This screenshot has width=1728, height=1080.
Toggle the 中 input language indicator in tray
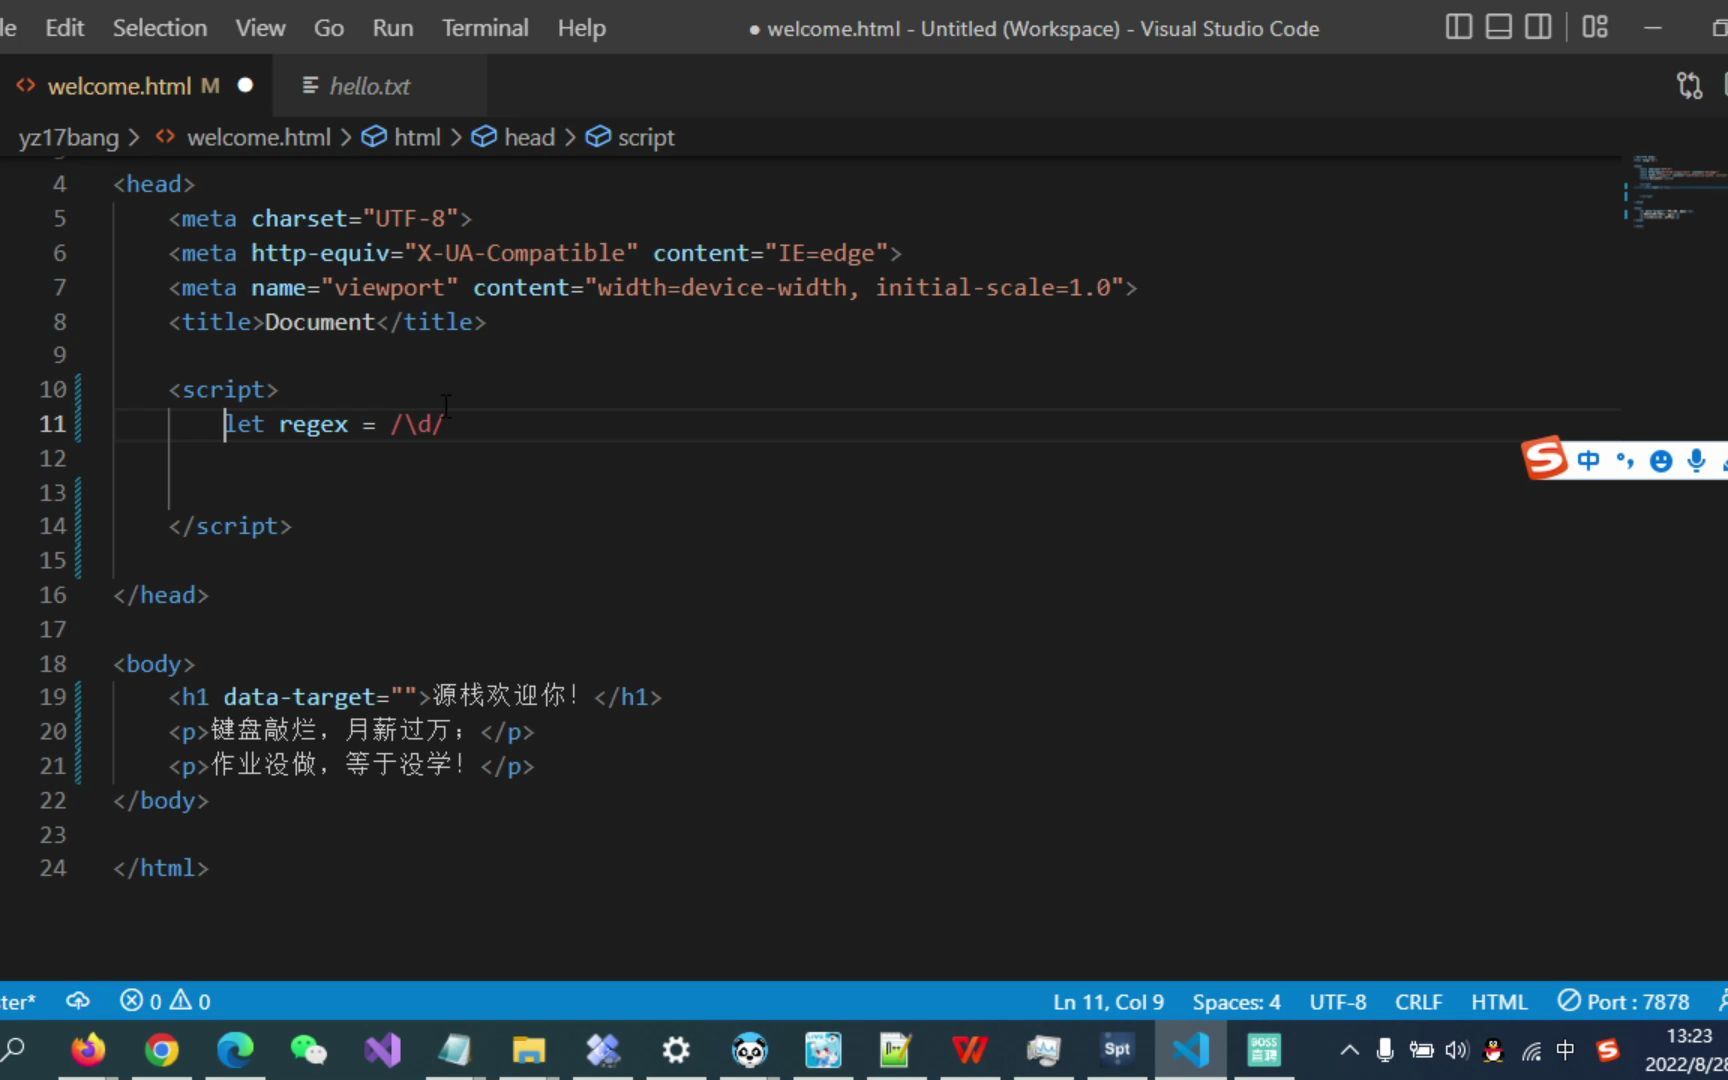(1566, 1050)
